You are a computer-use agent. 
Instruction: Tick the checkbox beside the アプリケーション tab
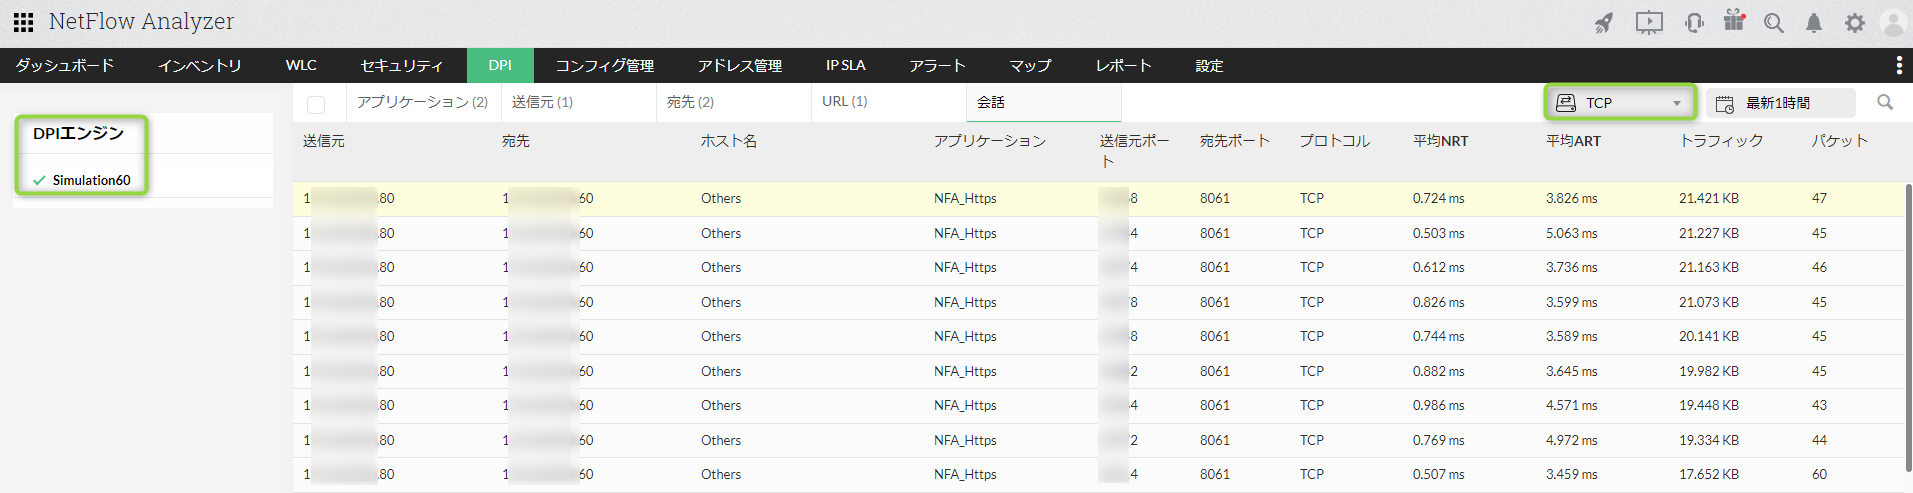pyautogui.click(x=316, y=104)
